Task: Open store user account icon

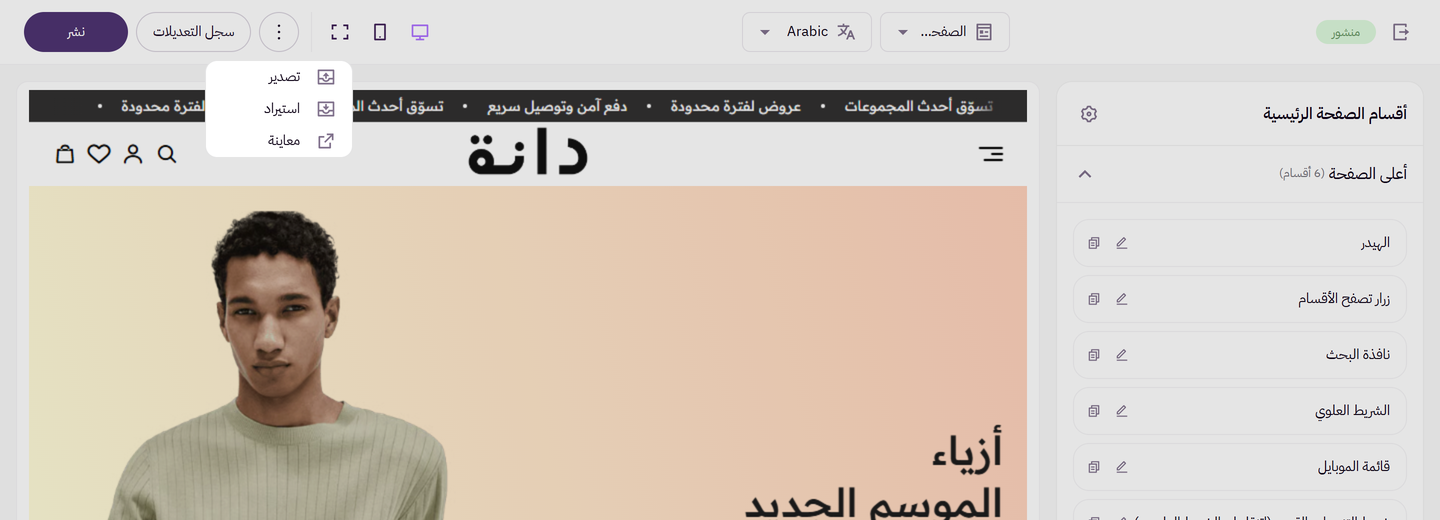Action: 133,154
